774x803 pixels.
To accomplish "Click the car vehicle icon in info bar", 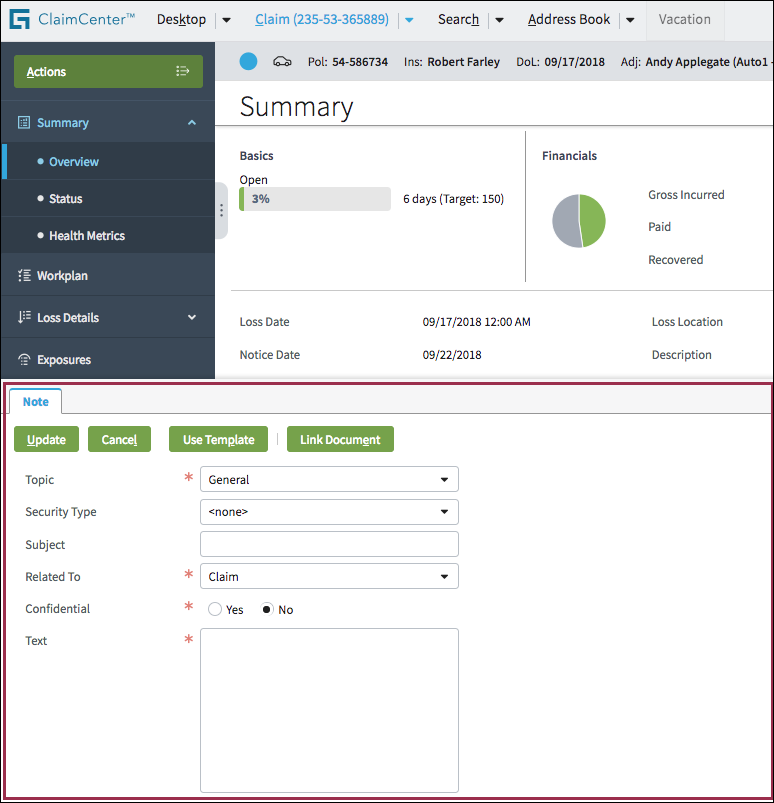I will [x=283, y=62].
